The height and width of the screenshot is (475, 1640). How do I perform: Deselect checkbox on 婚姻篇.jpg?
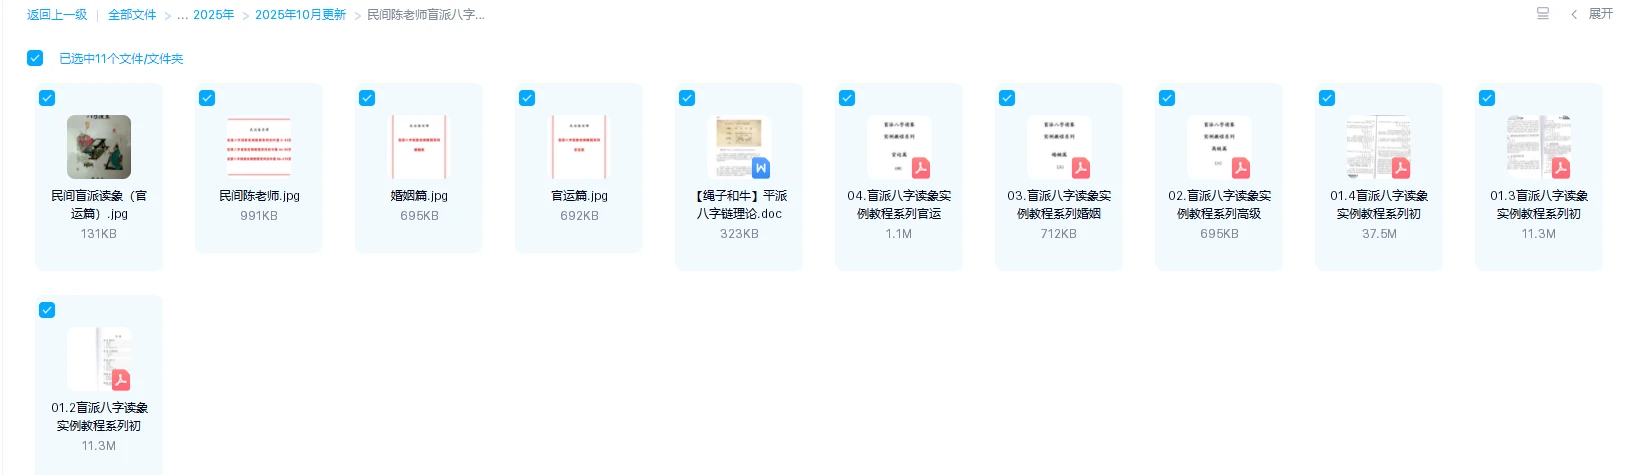(367, 98)
